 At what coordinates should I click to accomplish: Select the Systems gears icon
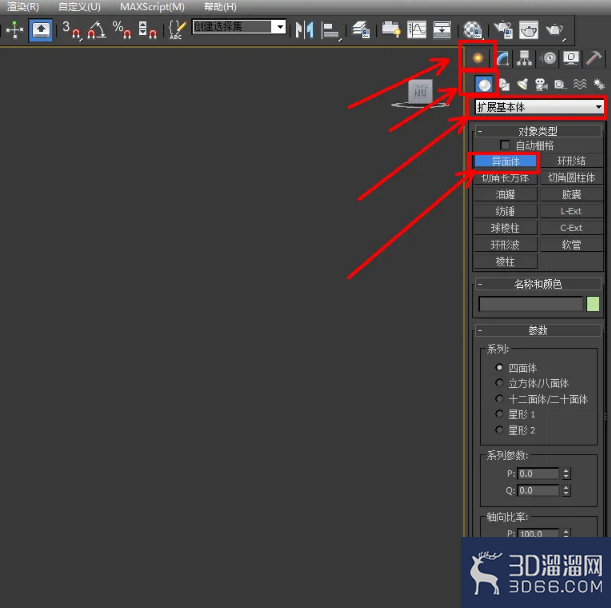(x=598, y=84)
